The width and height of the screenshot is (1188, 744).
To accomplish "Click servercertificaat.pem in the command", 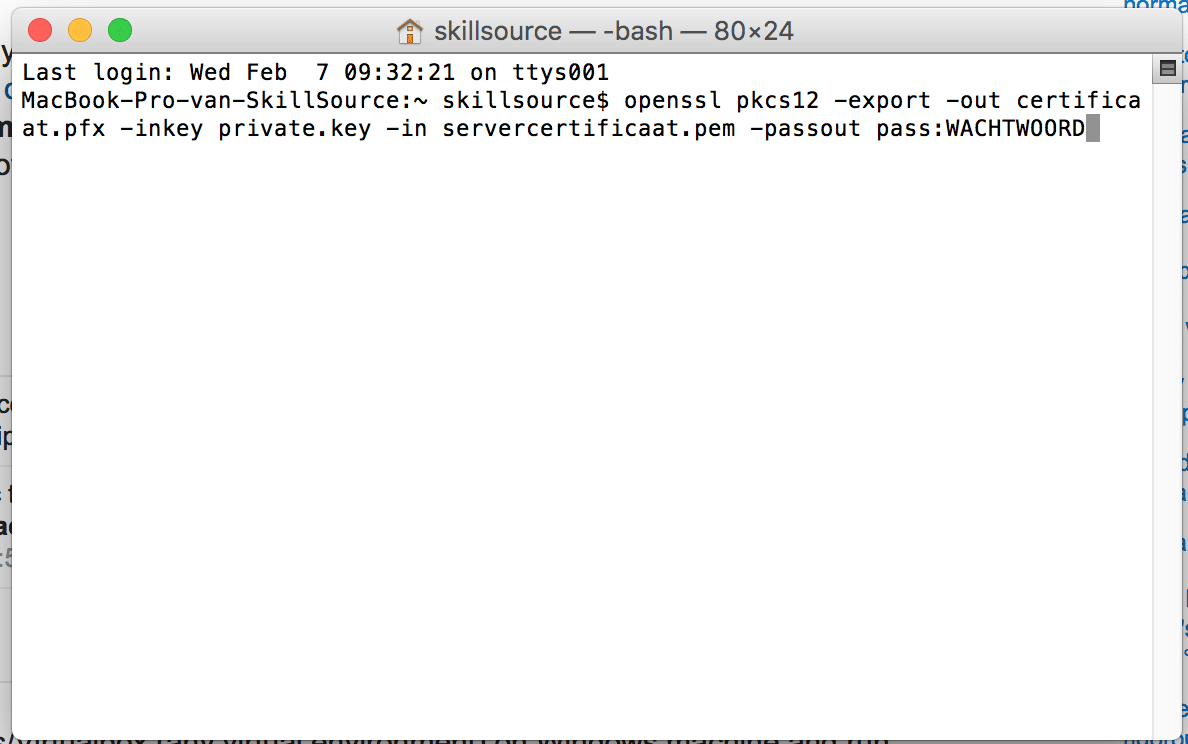I will (x=588, y=128).
